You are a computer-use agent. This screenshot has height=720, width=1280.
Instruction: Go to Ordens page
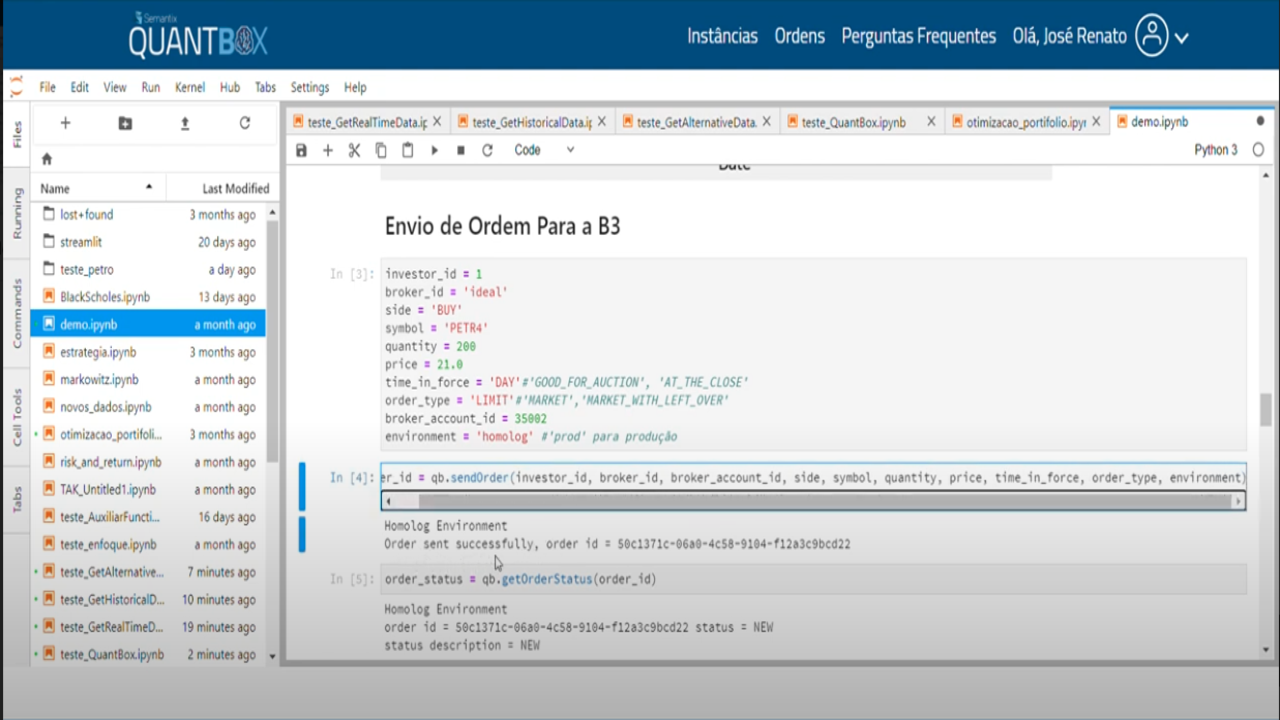tap(800, 36)
